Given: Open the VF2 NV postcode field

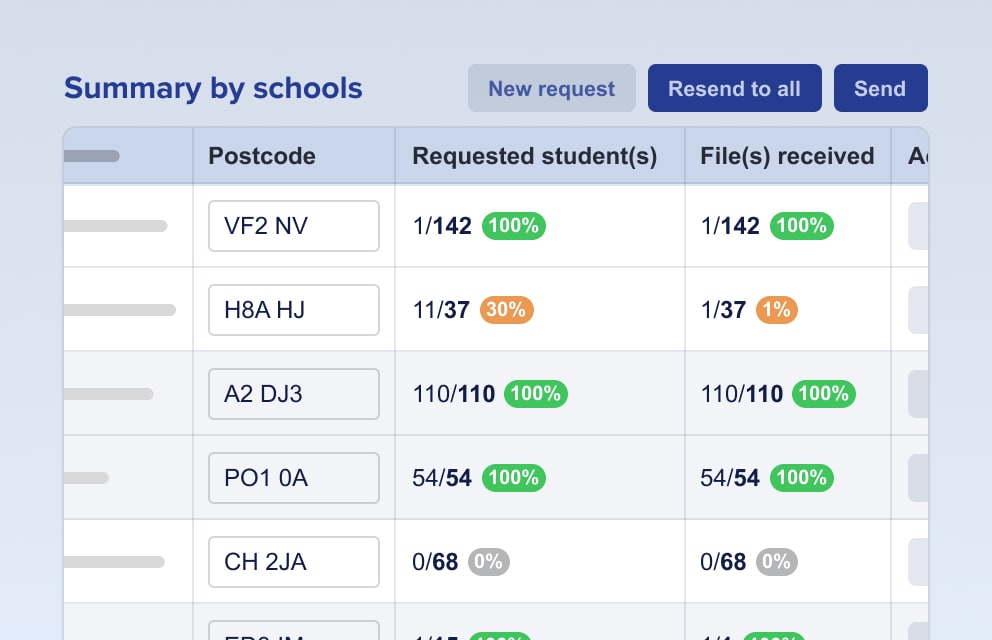Looking at the screenshot, I should pos(294,226).
